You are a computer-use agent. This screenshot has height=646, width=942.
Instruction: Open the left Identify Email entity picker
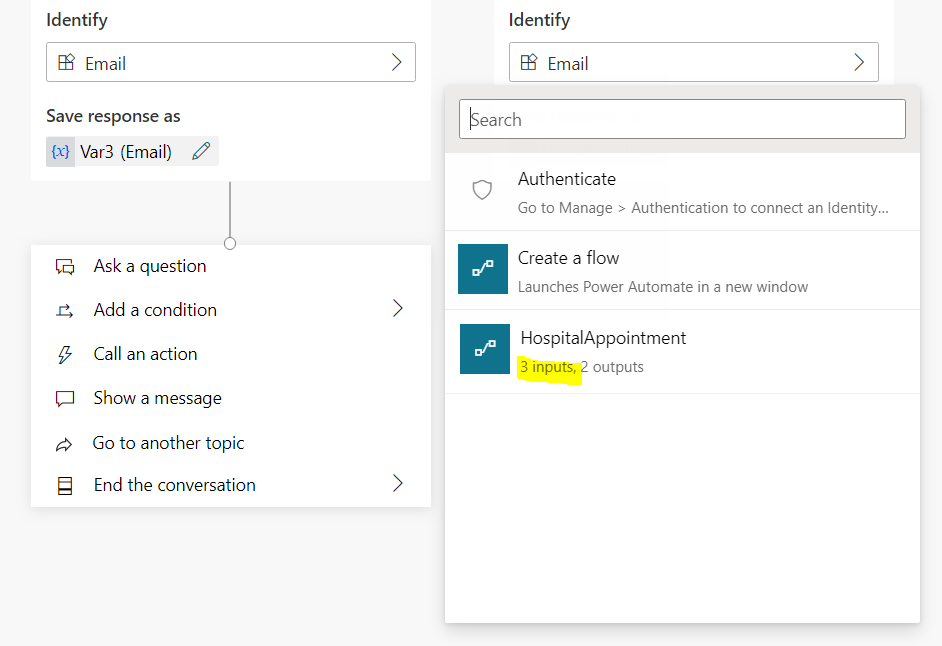pyautogui.click(x=231, y=62)
